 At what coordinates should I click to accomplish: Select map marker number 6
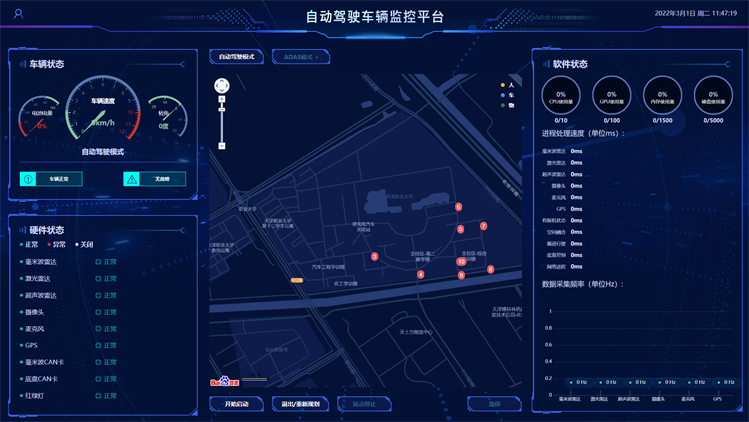click(x=459, y=207)
